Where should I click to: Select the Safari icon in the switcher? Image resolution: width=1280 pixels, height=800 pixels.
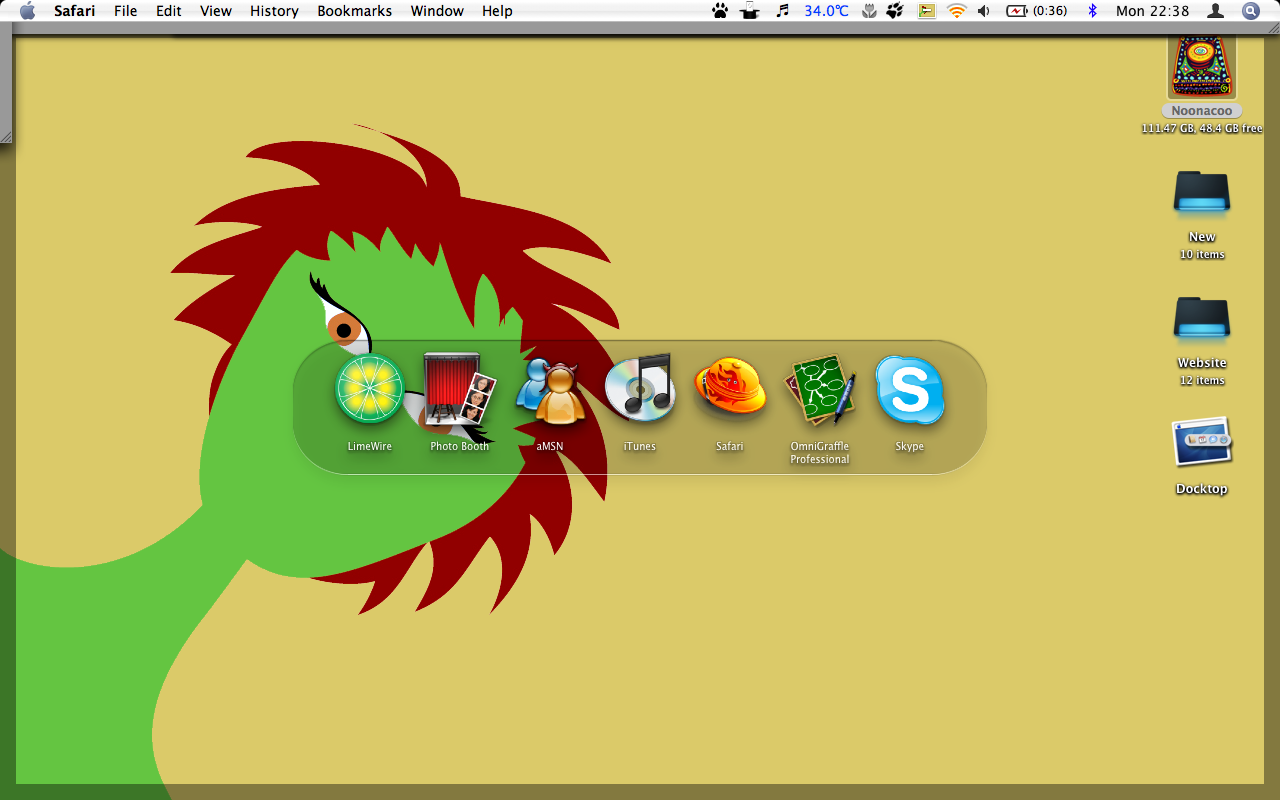click(730, 389)
